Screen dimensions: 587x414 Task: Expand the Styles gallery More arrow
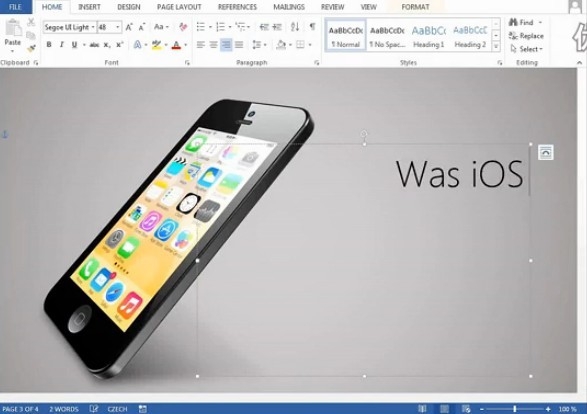click(496, 47)
